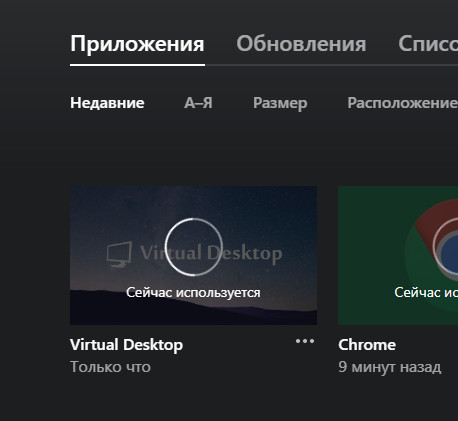
Task: Click 'Сейчас используется' on Virtual Desktop card
Action: pyautogui.click(x=193, y=293)
